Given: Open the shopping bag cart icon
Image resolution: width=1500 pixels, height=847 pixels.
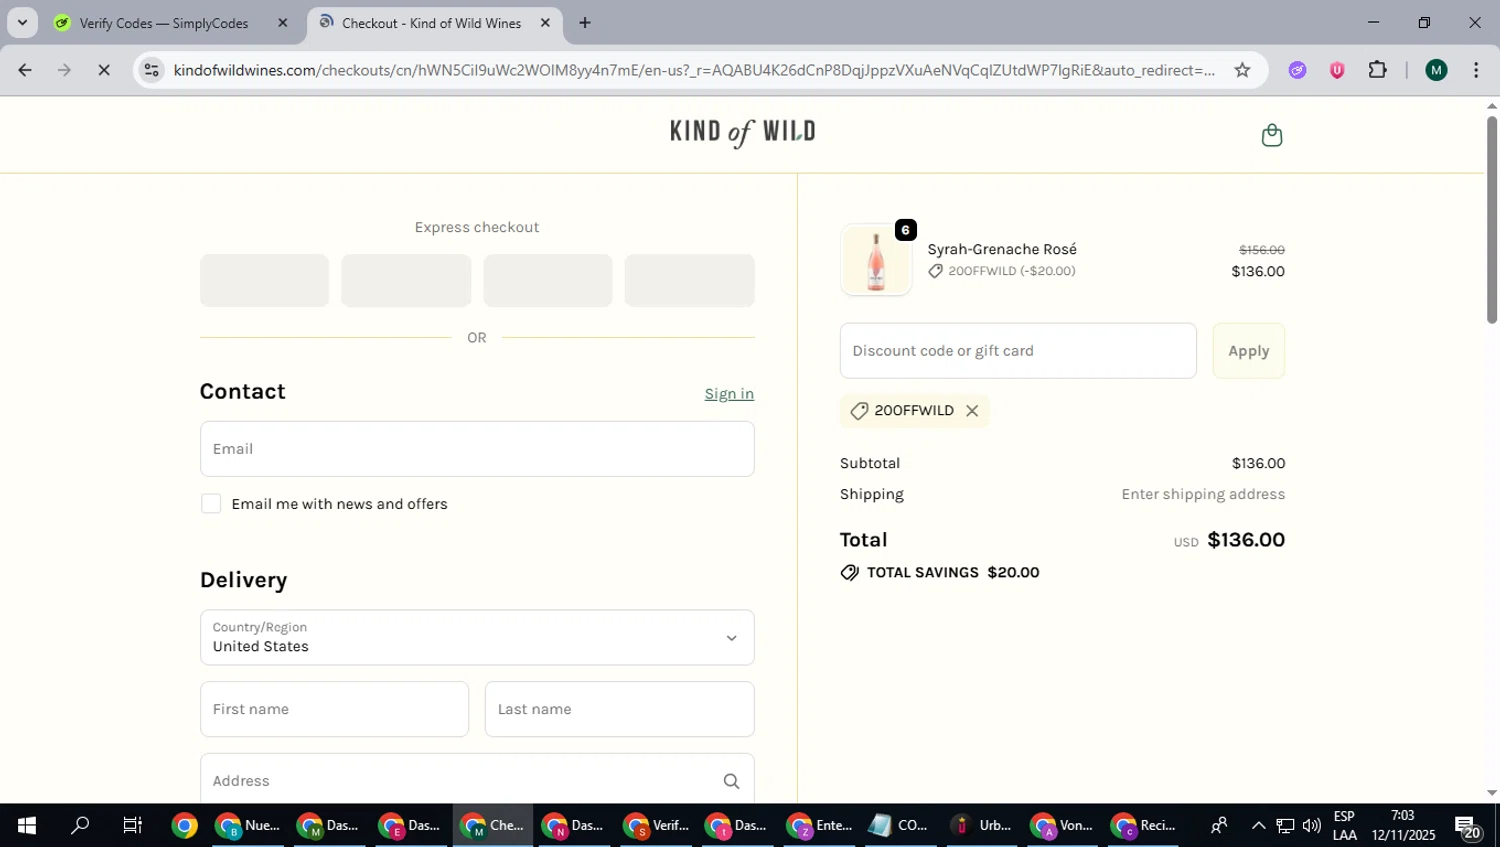Looking at the screenshot, I should pyautogui.click(x=1271, y=135).
